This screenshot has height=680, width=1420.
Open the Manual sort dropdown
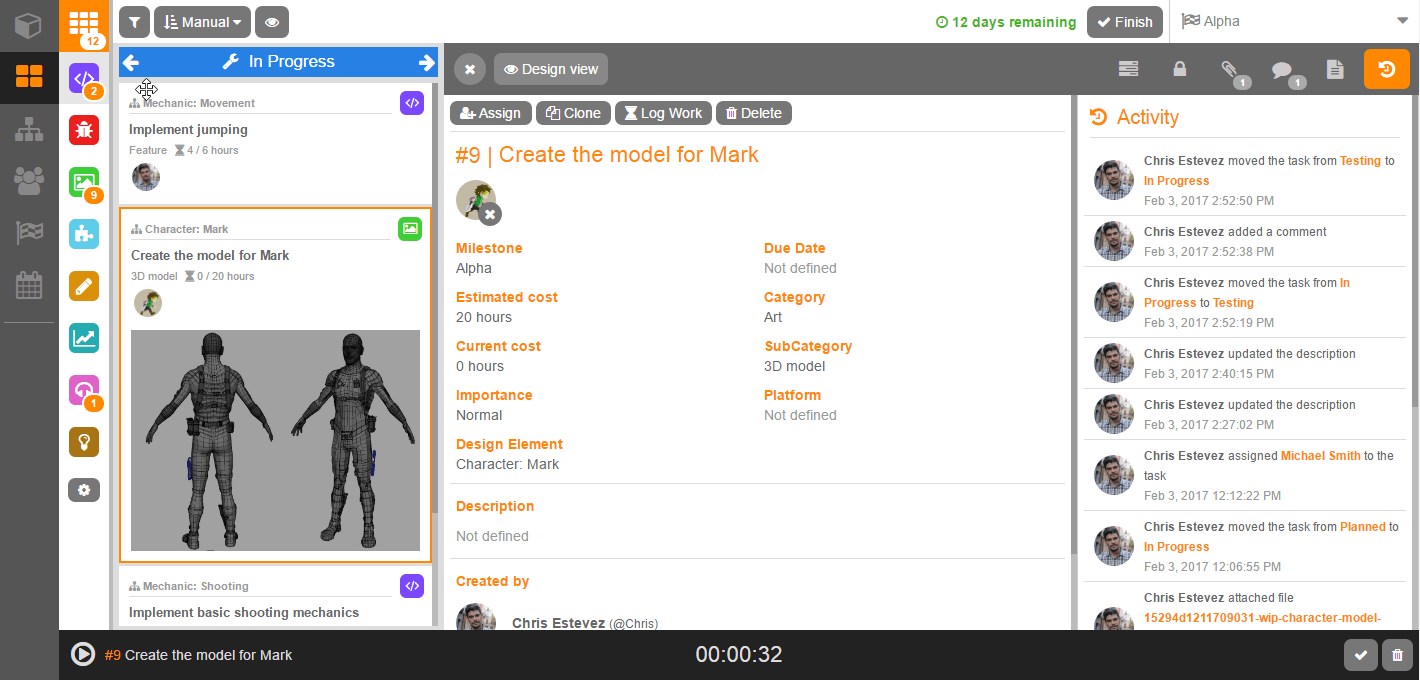[x=202, y=21]
